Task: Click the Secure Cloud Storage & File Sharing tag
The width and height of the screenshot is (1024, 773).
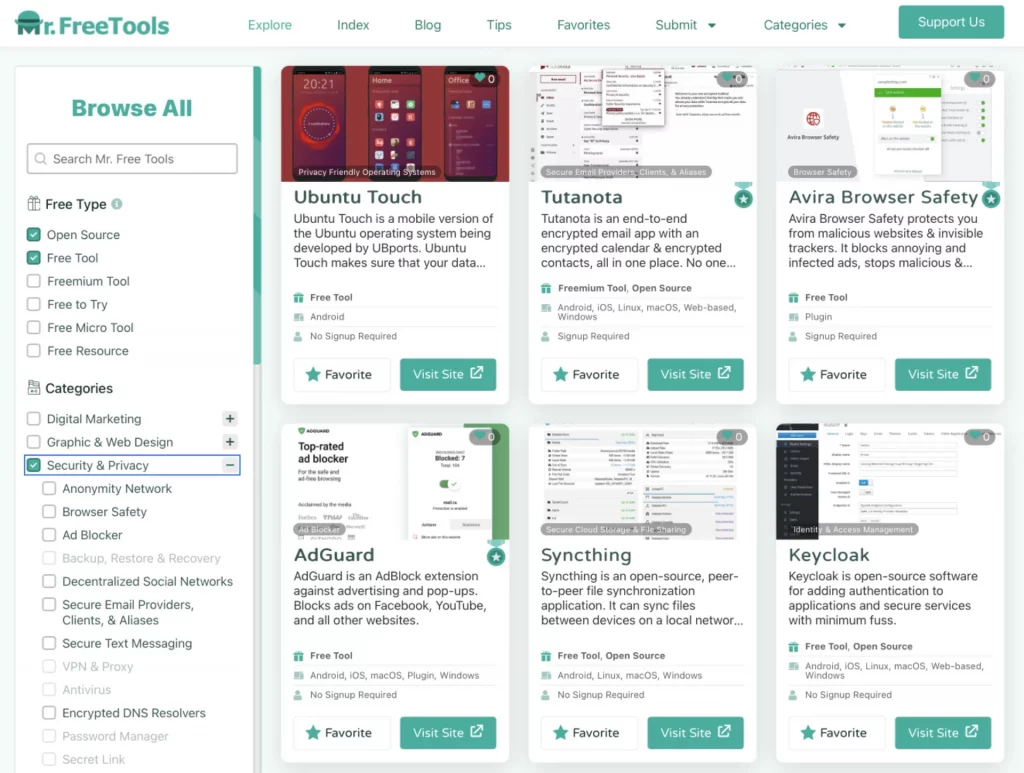Action: 616,529
